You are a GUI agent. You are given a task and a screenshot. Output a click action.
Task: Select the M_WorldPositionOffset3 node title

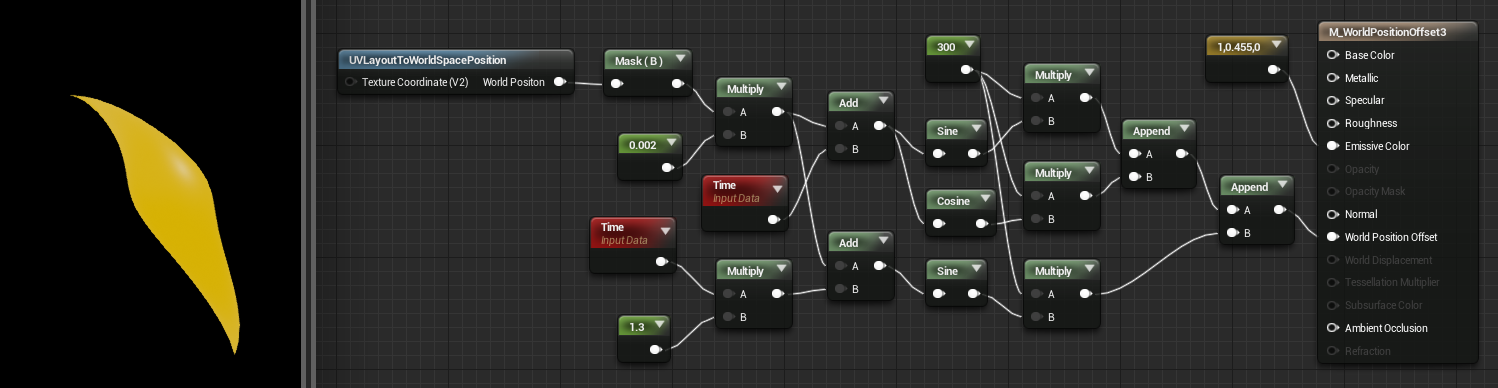point(1397,31)
